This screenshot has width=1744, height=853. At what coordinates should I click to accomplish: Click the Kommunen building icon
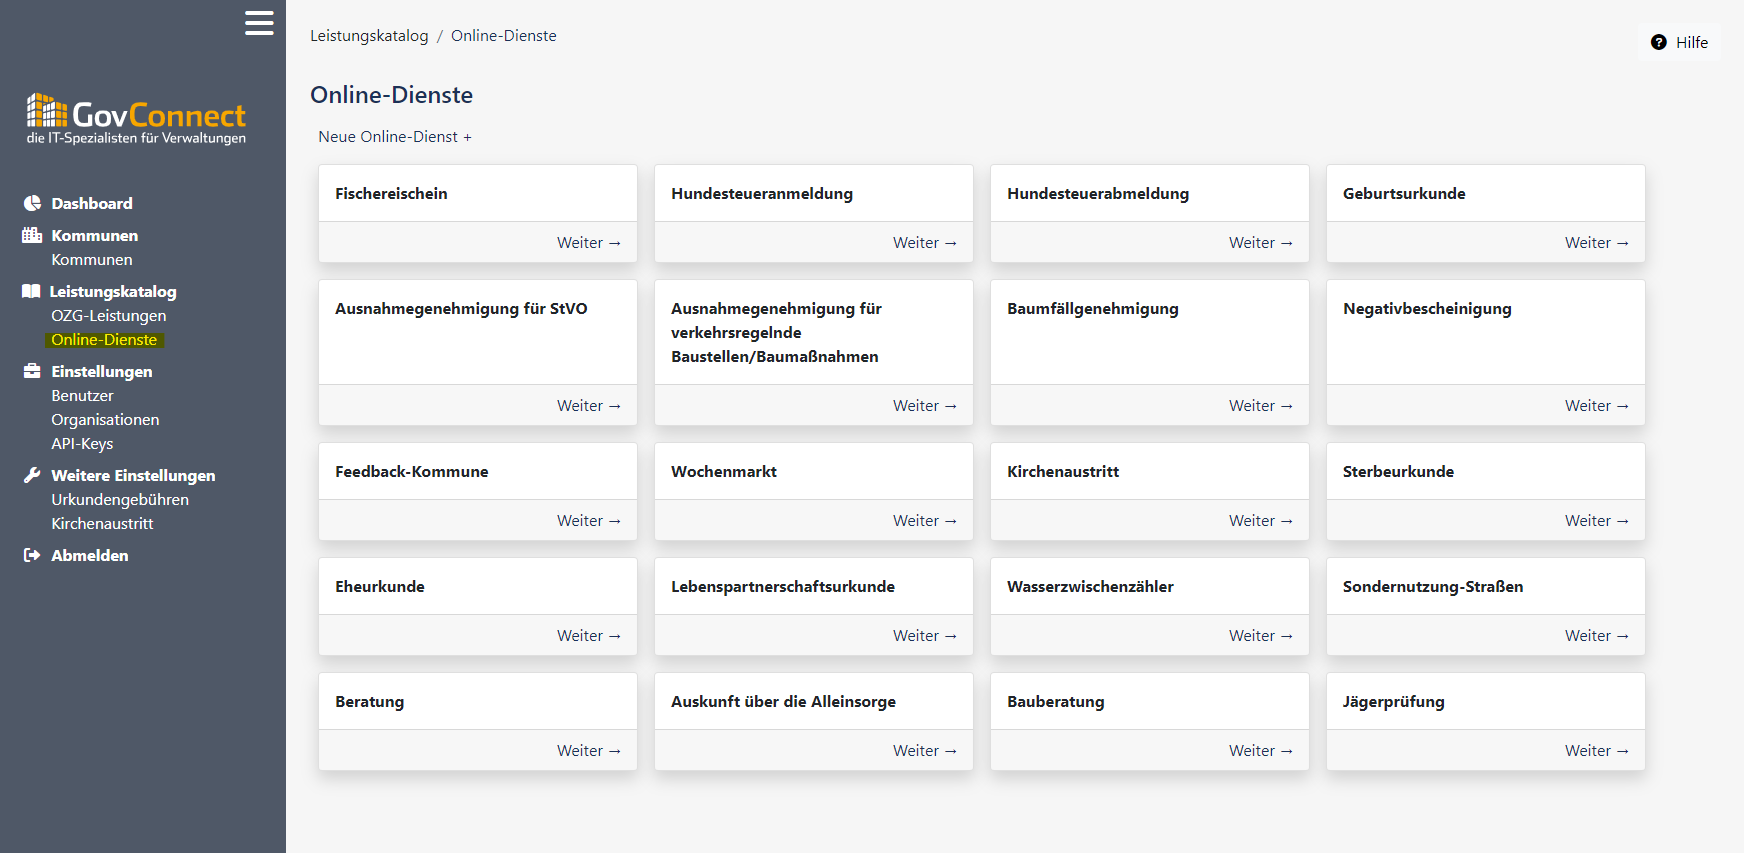(x=32, y=235)
